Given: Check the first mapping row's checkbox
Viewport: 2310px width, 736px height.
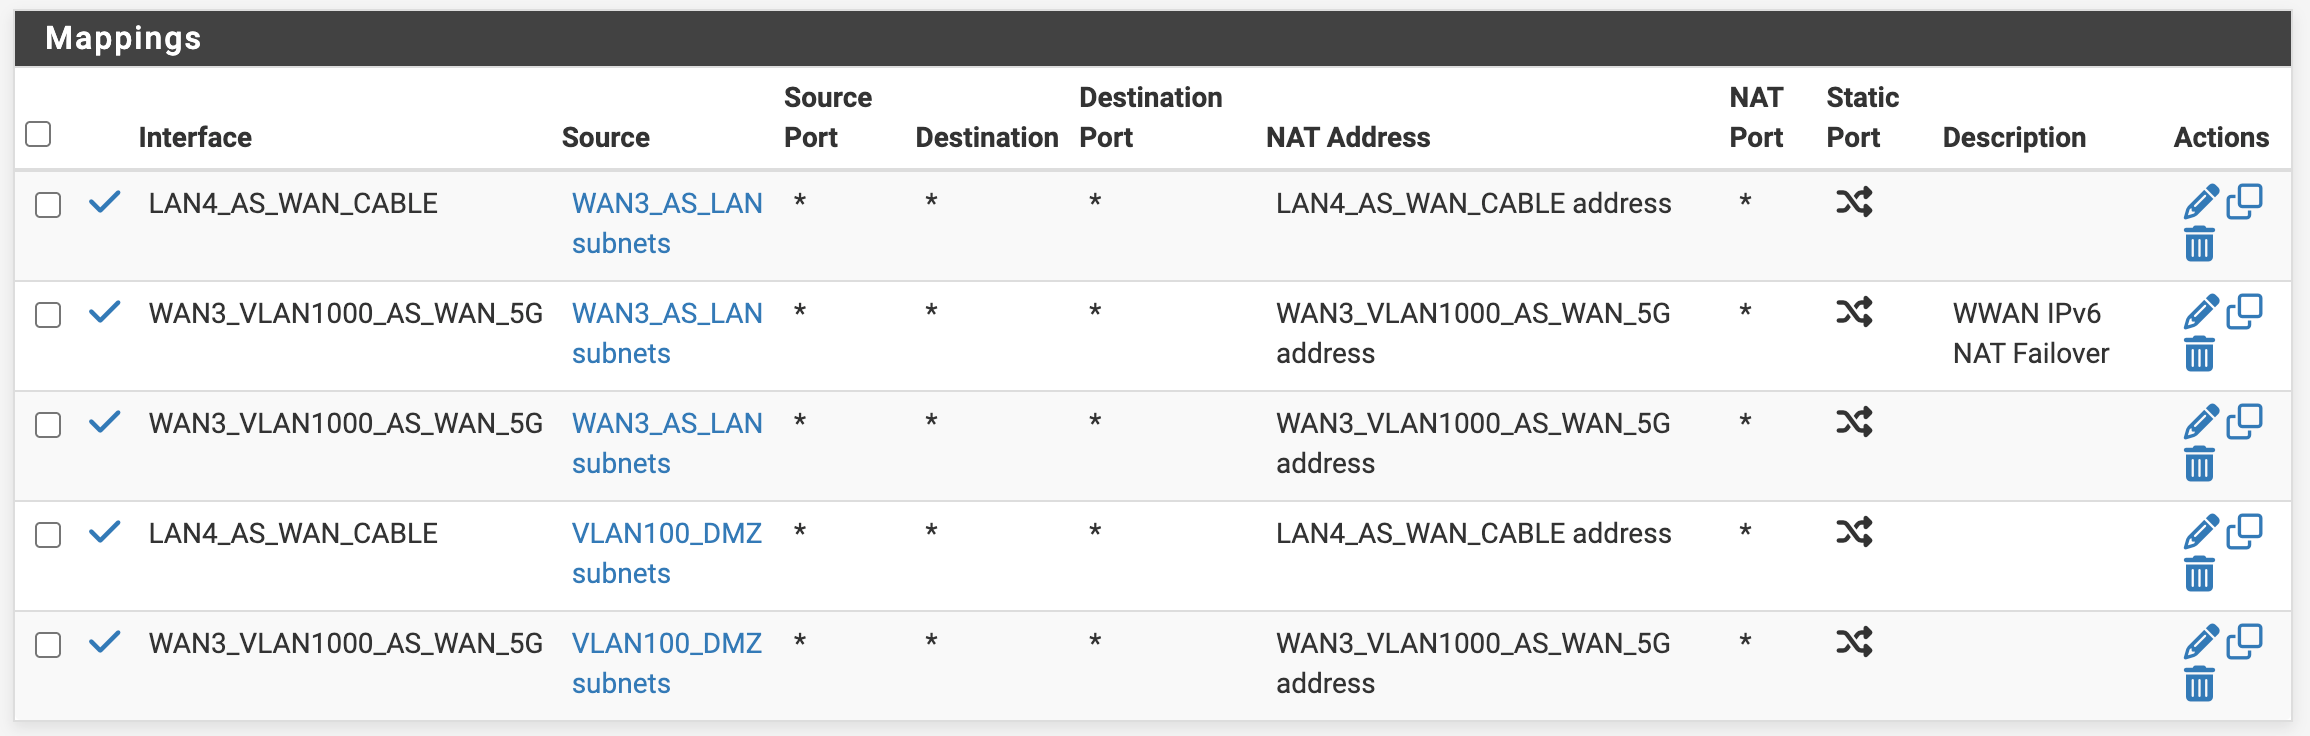Looking at the screenshot, I should click(x=48, y=205).
